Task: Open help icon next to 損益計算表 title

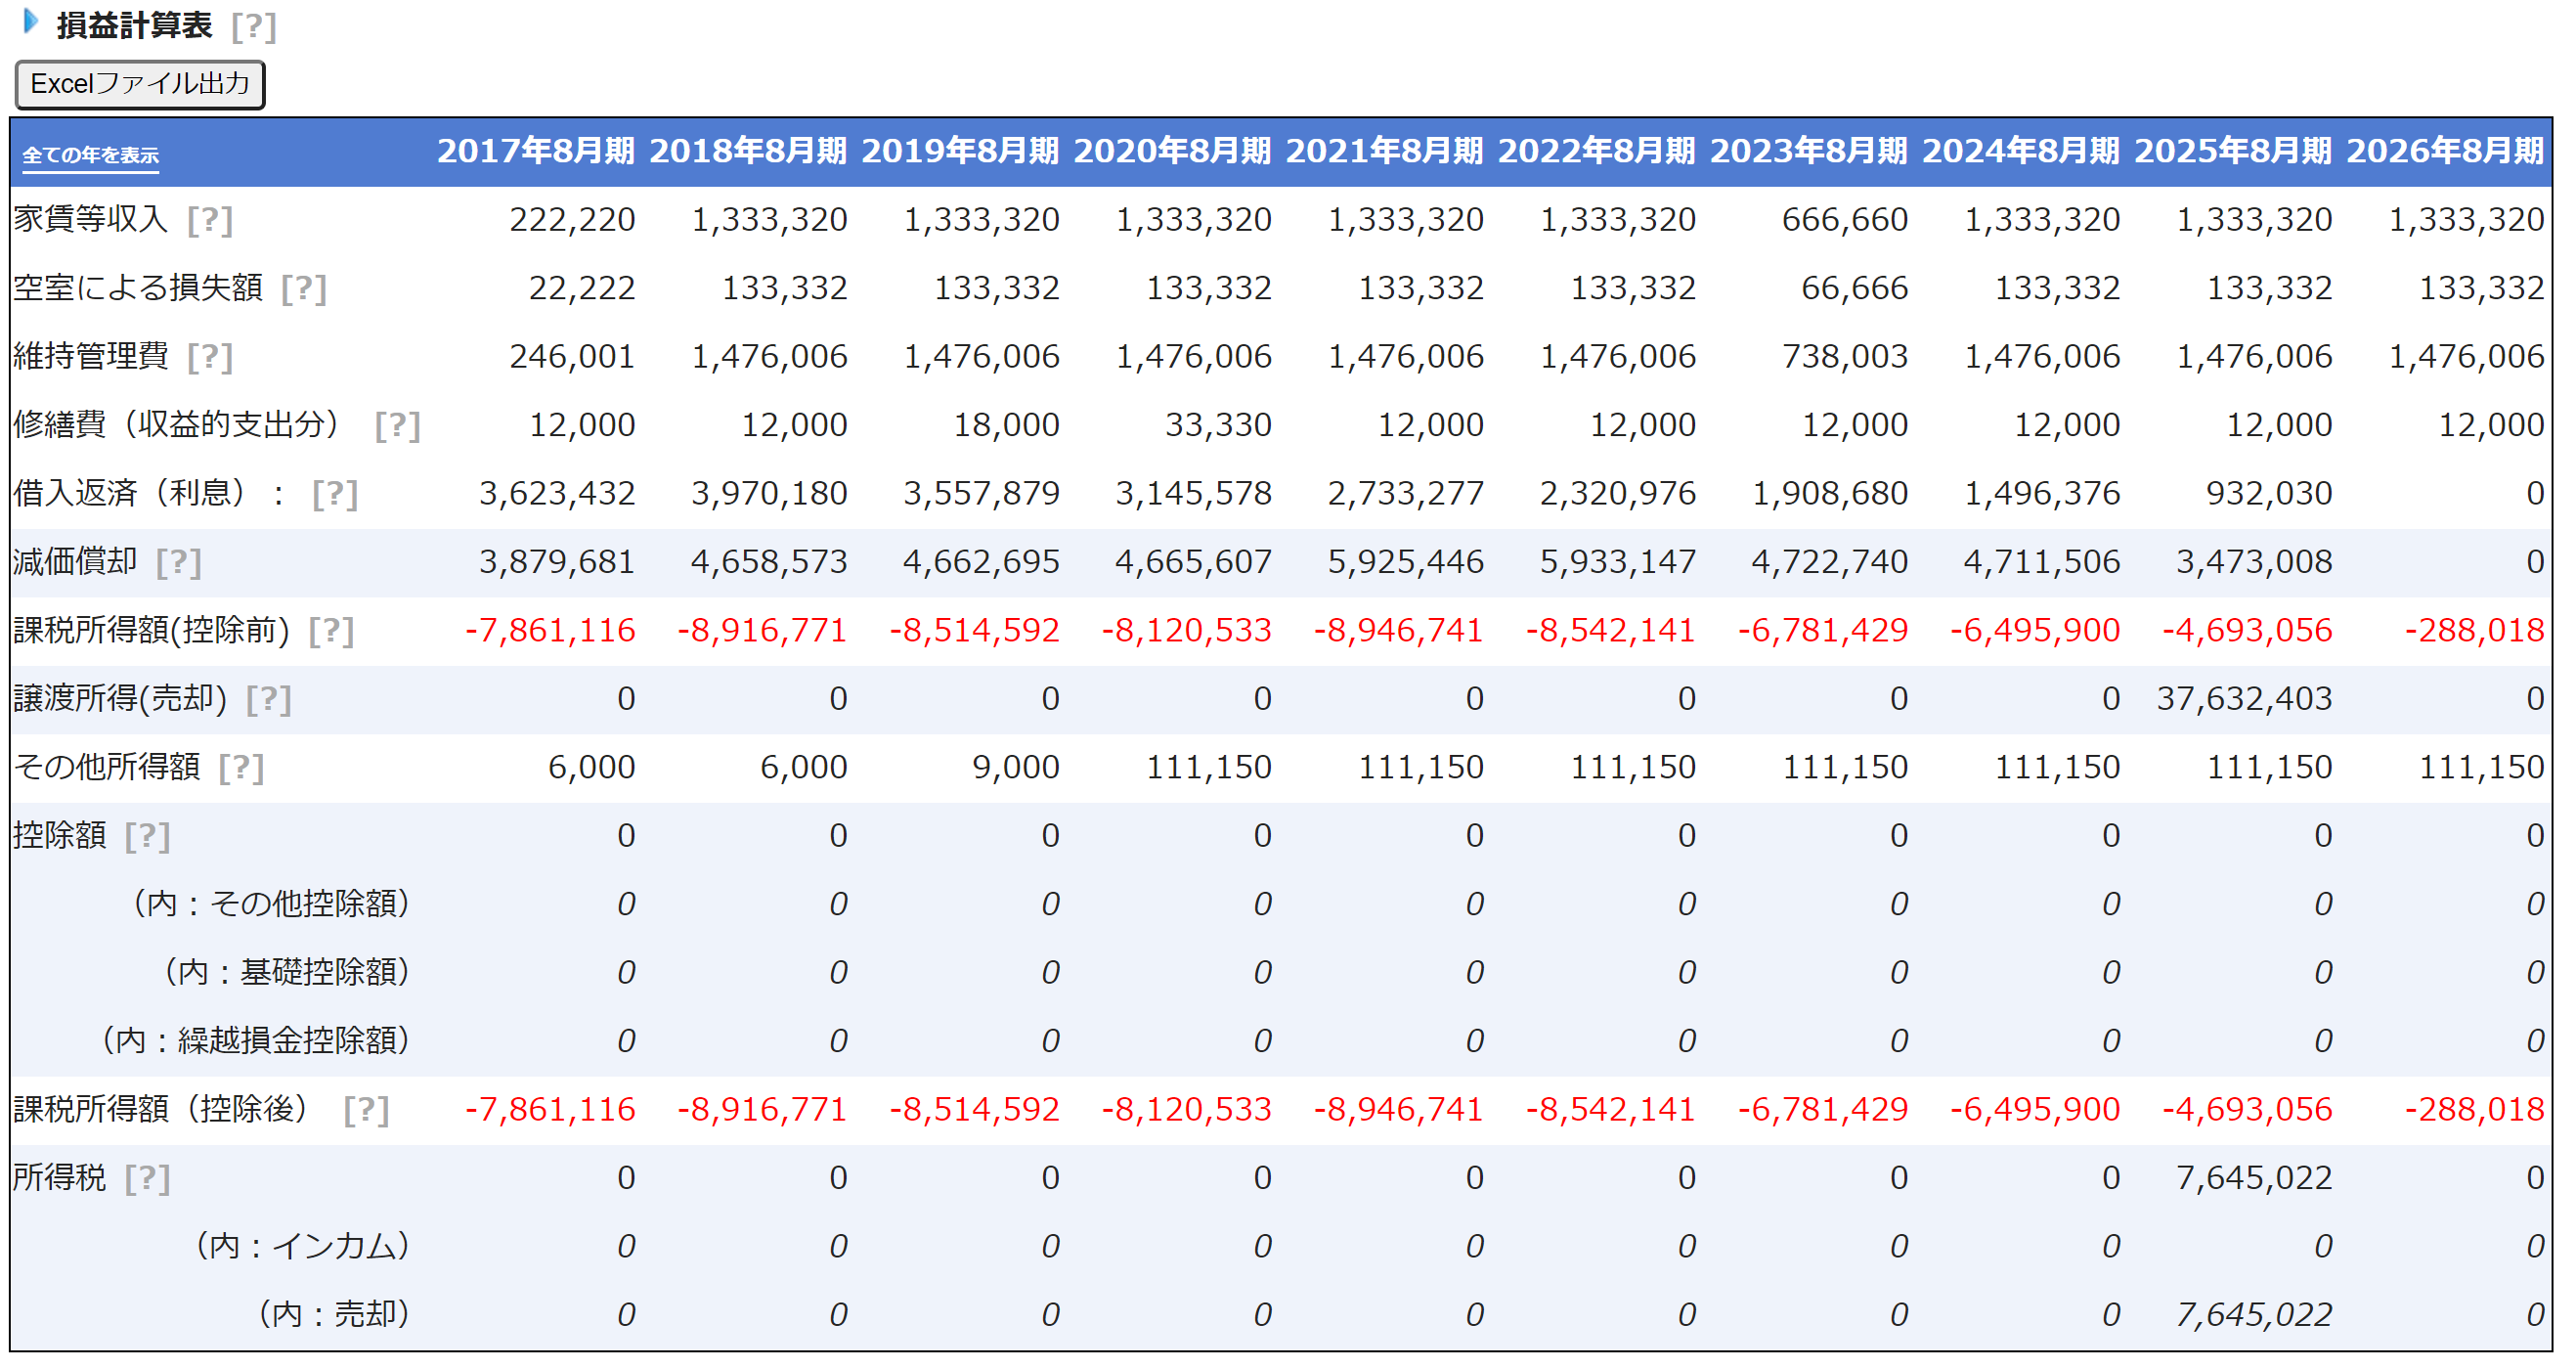Action: pos(253,26)
